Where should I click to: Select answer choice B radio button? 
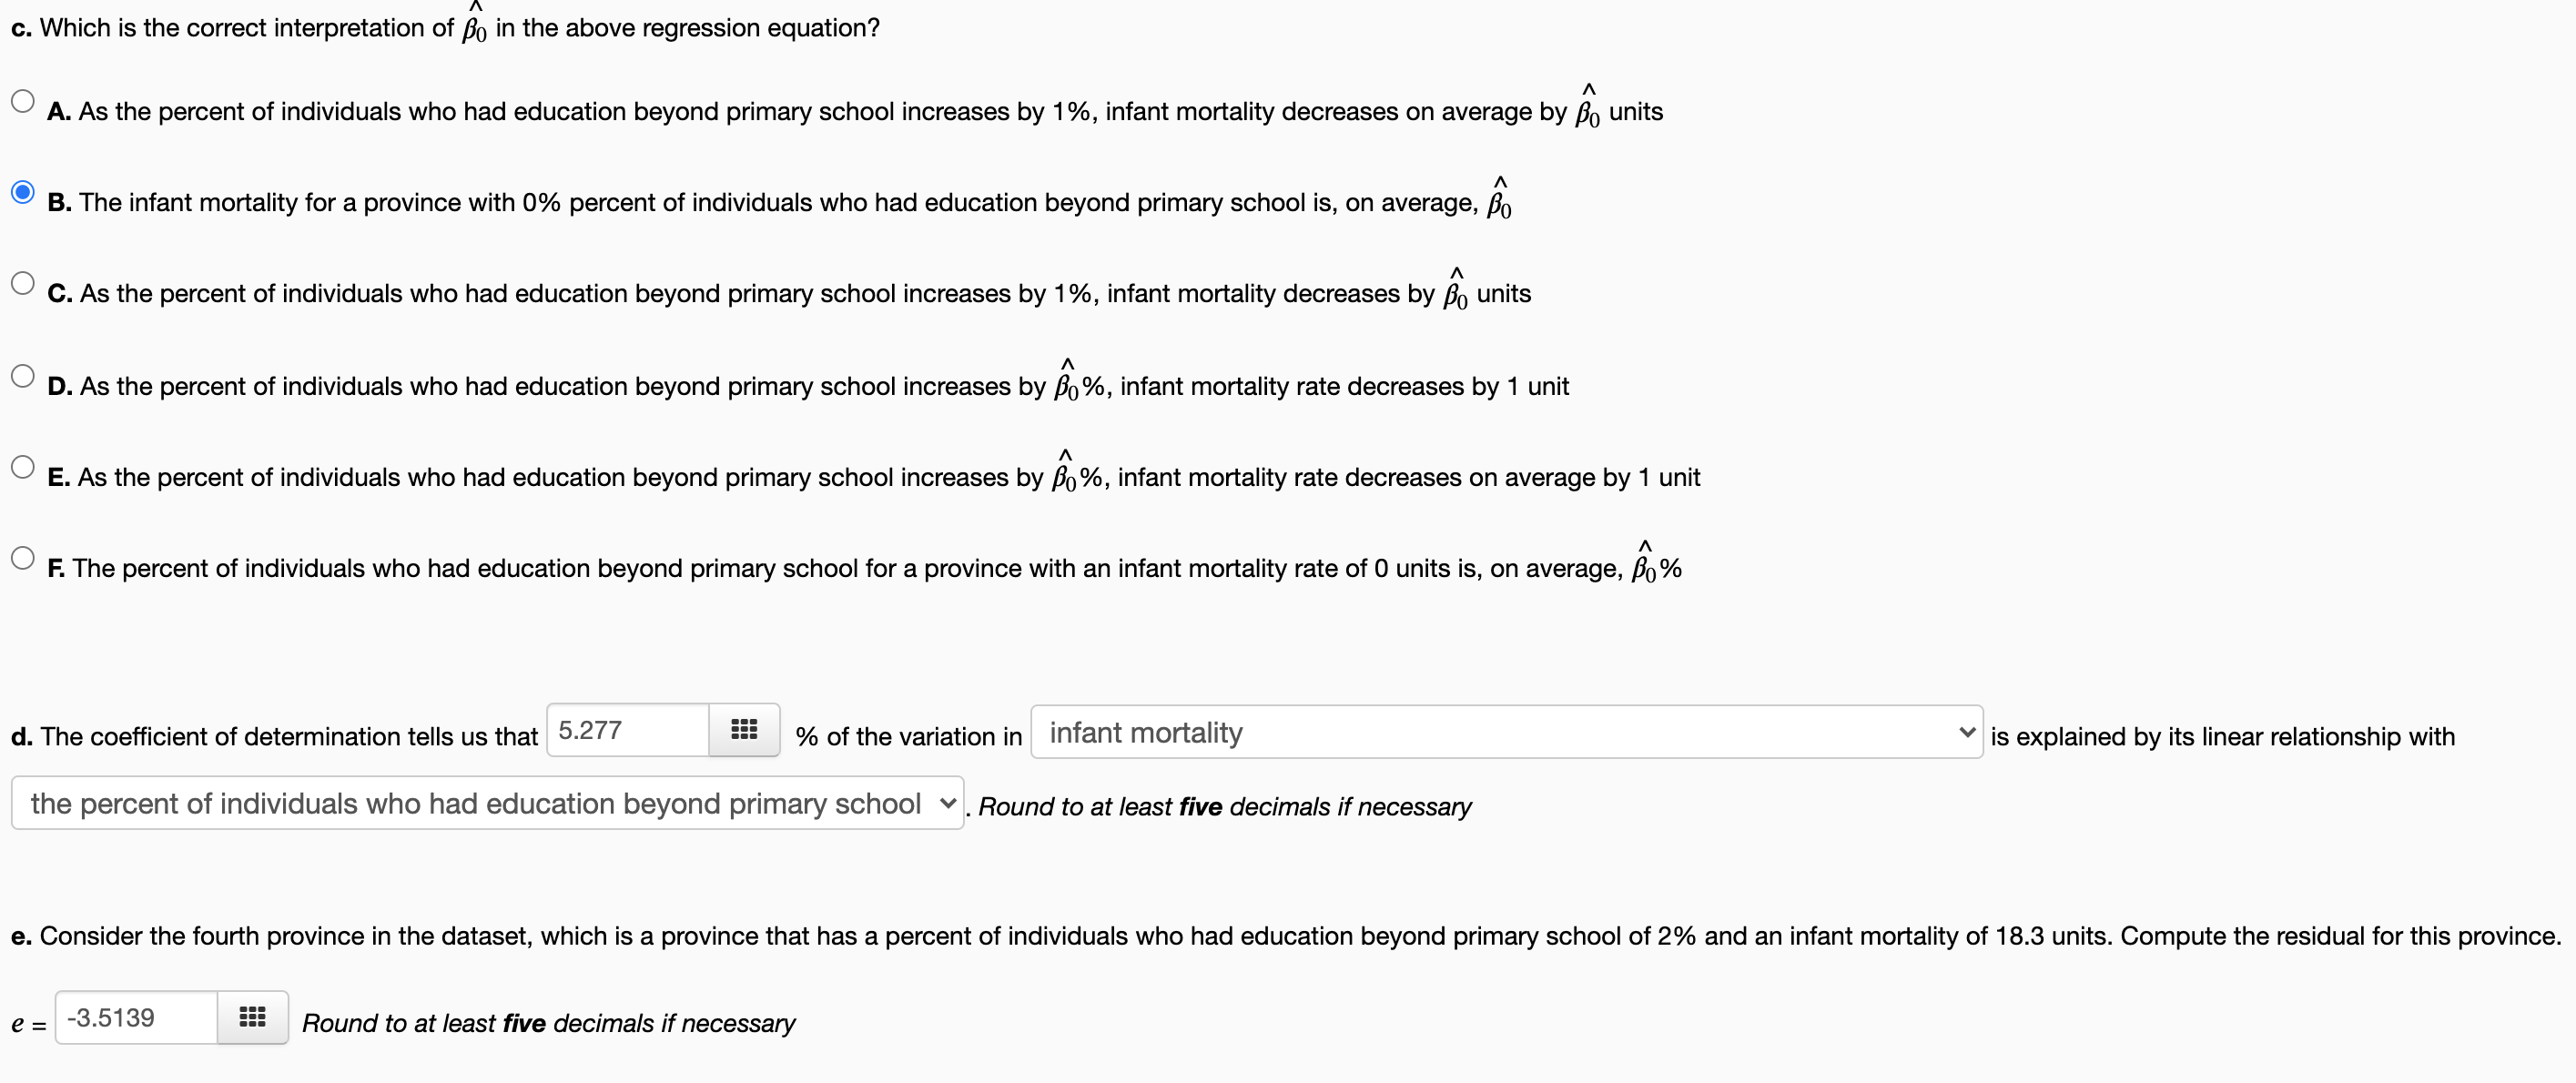[x=22, y=191]
